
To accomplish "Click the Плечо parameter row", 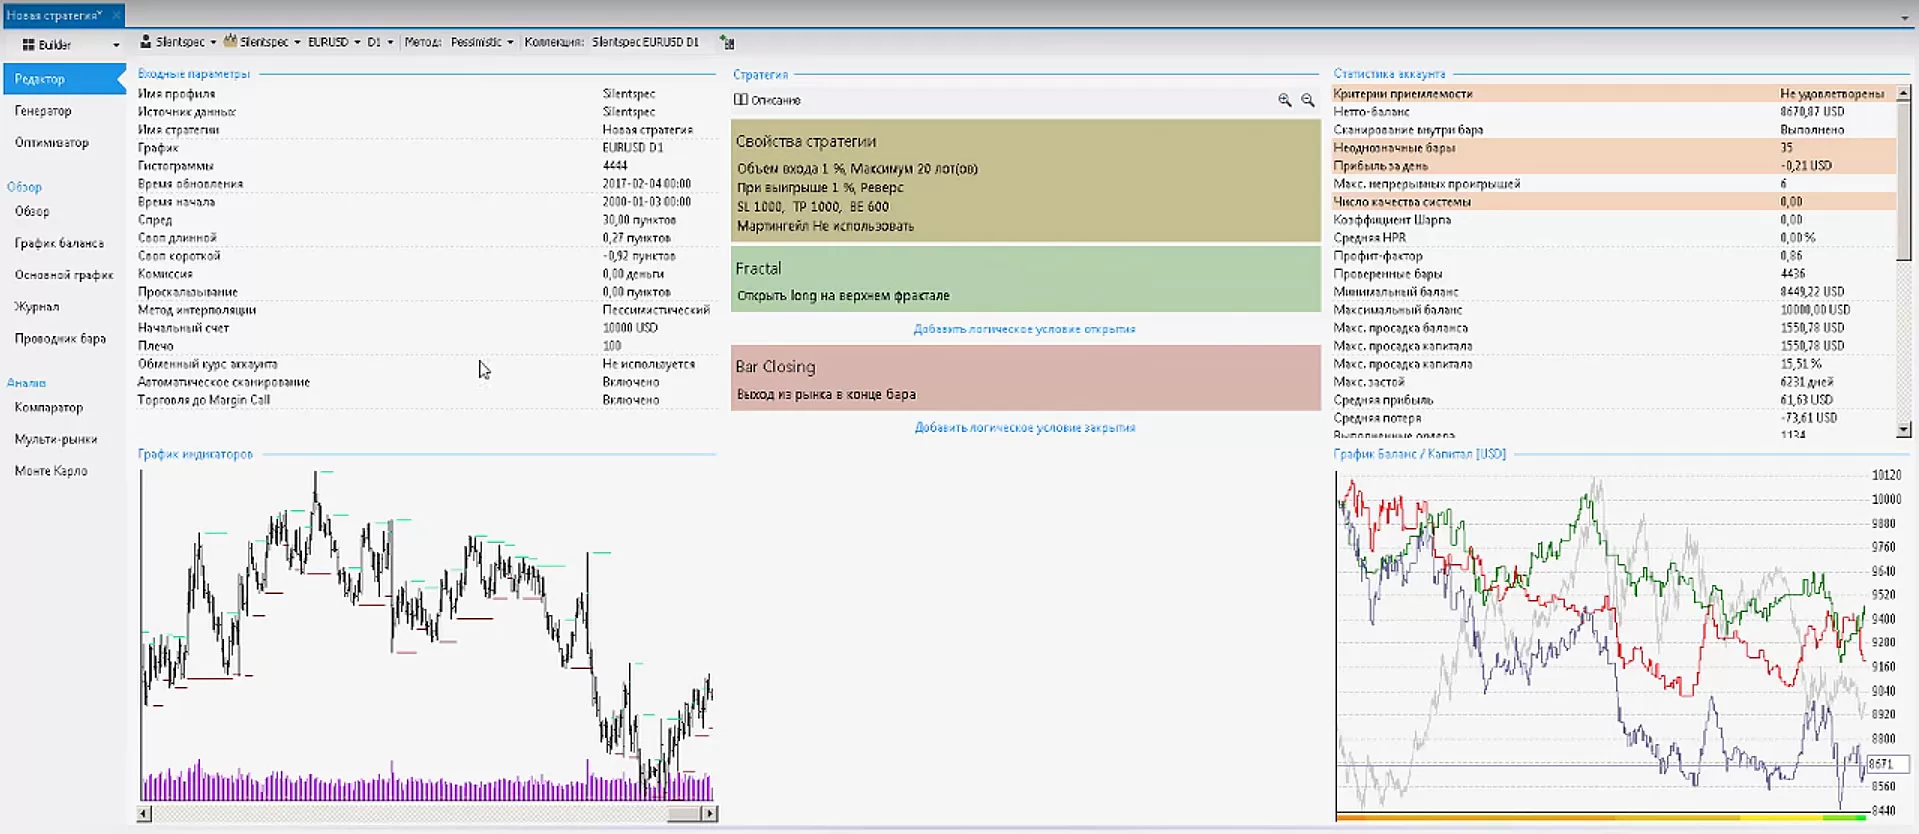I will coord(427,346).
